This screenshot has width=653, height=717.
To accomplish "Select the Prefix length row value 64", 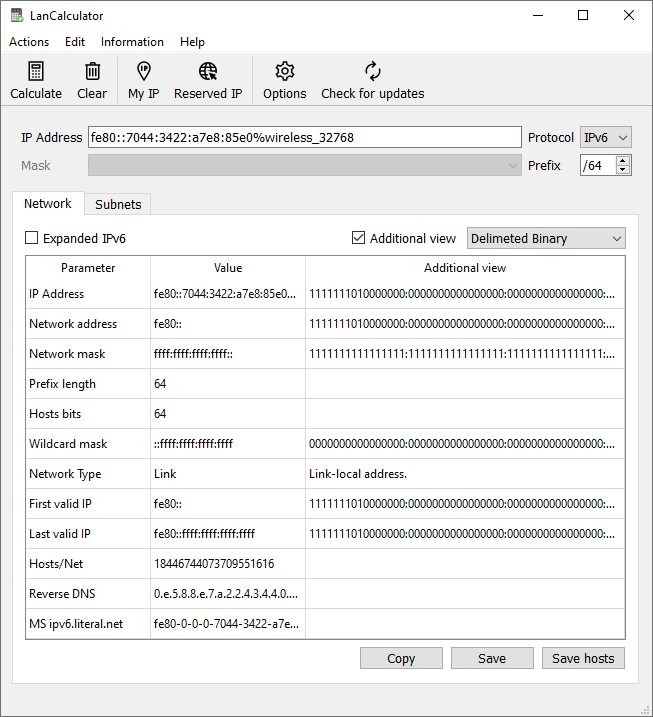I will click(x=228, y=384).
